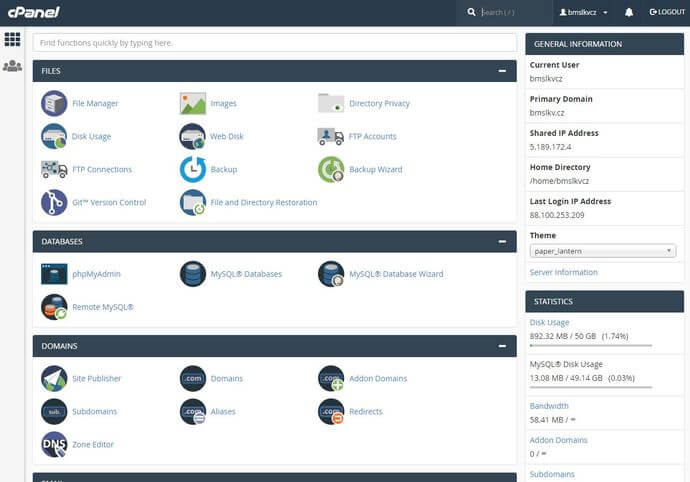Open the Remote MySQL icon

[54, 307]
